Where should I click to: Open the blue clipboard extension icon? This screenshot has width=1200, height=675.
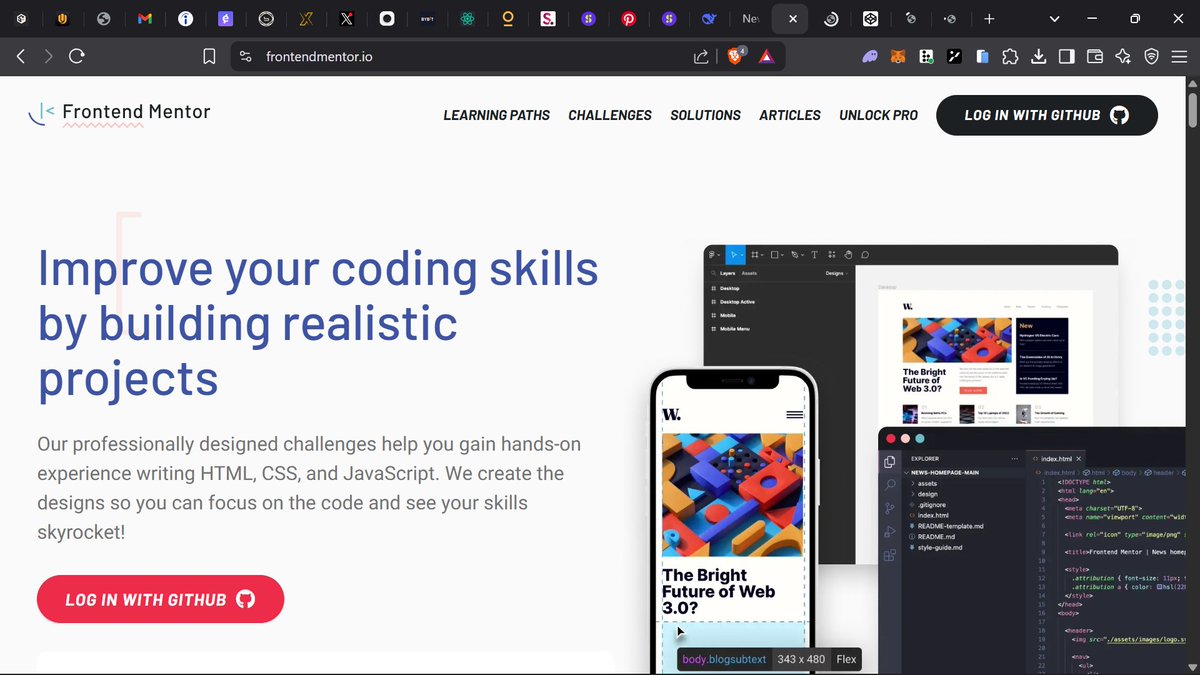point(982,57)
